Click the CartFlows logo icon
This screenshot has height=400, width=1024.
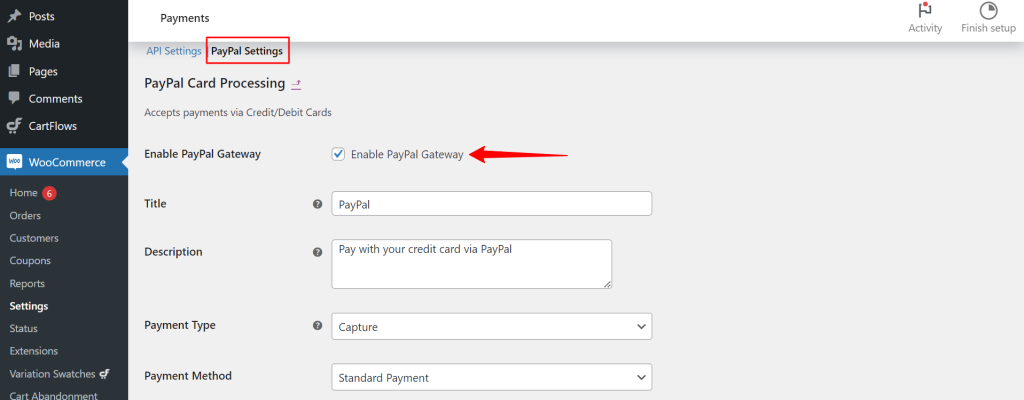pos(14,126)
